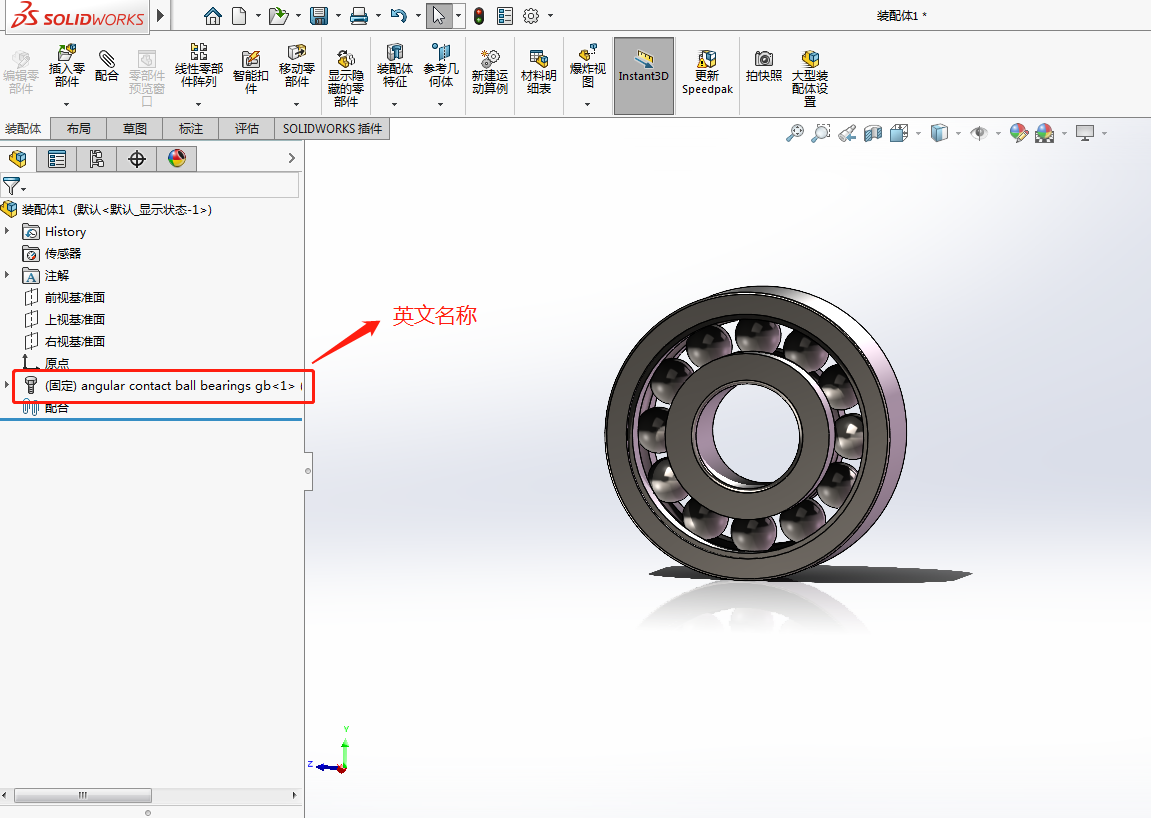This screenshot has height=818, width=1151.
Task: Open file properties list icon
Action: tap(505, 15)
